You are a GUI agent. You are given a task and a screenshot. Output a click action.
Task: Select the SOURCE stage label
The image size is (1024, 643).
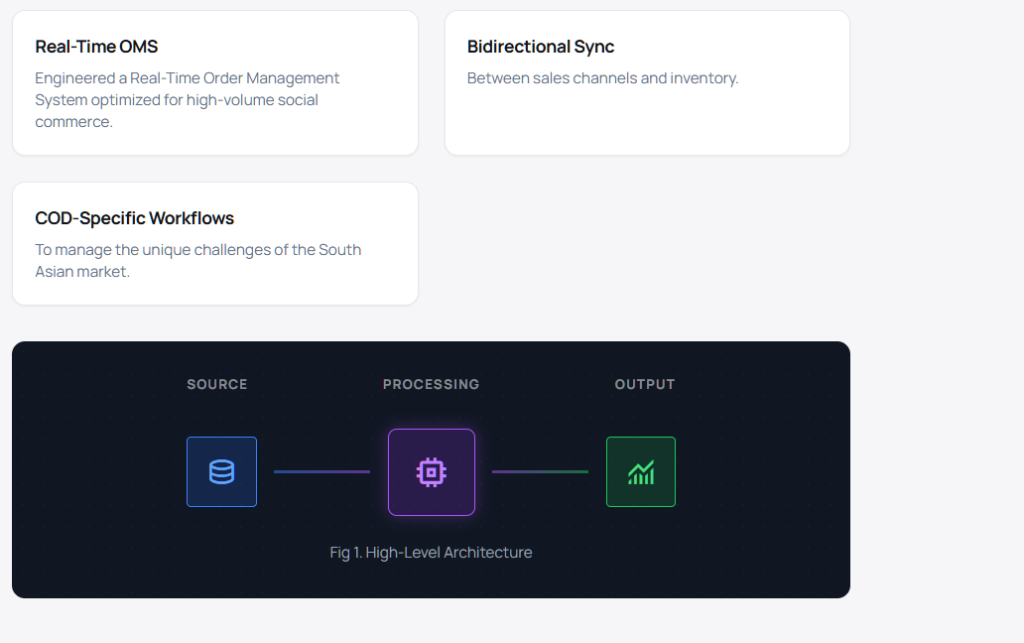coord(216,384)
